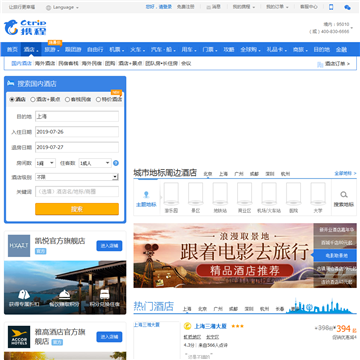This screenshot has width=360, height=360.
Task: Select the 客栈民宿 radio button
Action: tap(67, 99)
